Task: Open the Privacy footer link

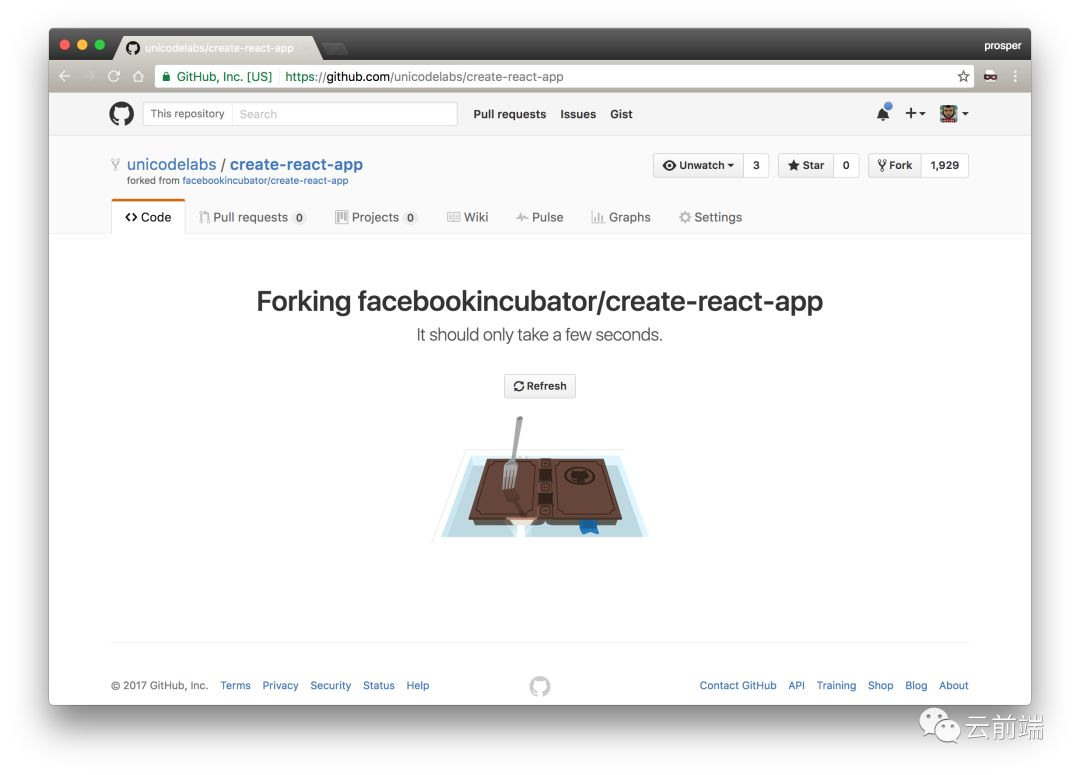Action: click(280, 685)
